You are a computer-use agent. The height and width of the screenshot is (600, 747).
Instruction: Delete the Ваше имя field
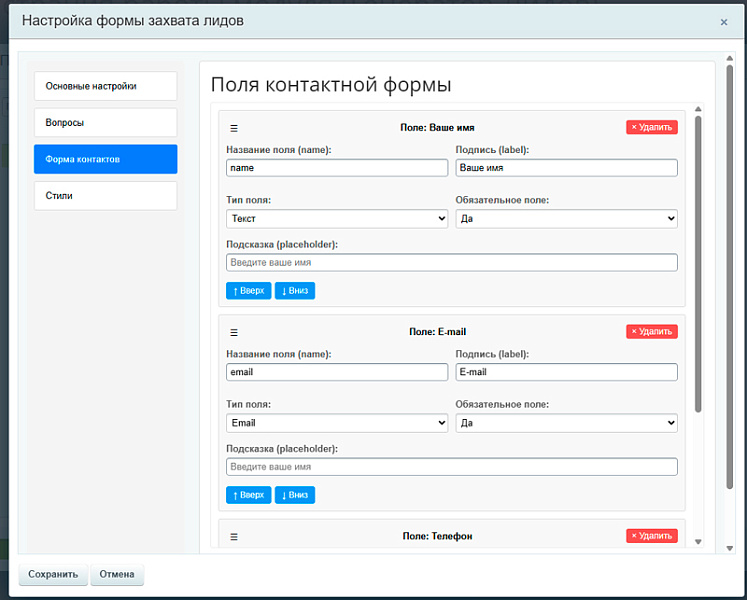pos(651,127)
